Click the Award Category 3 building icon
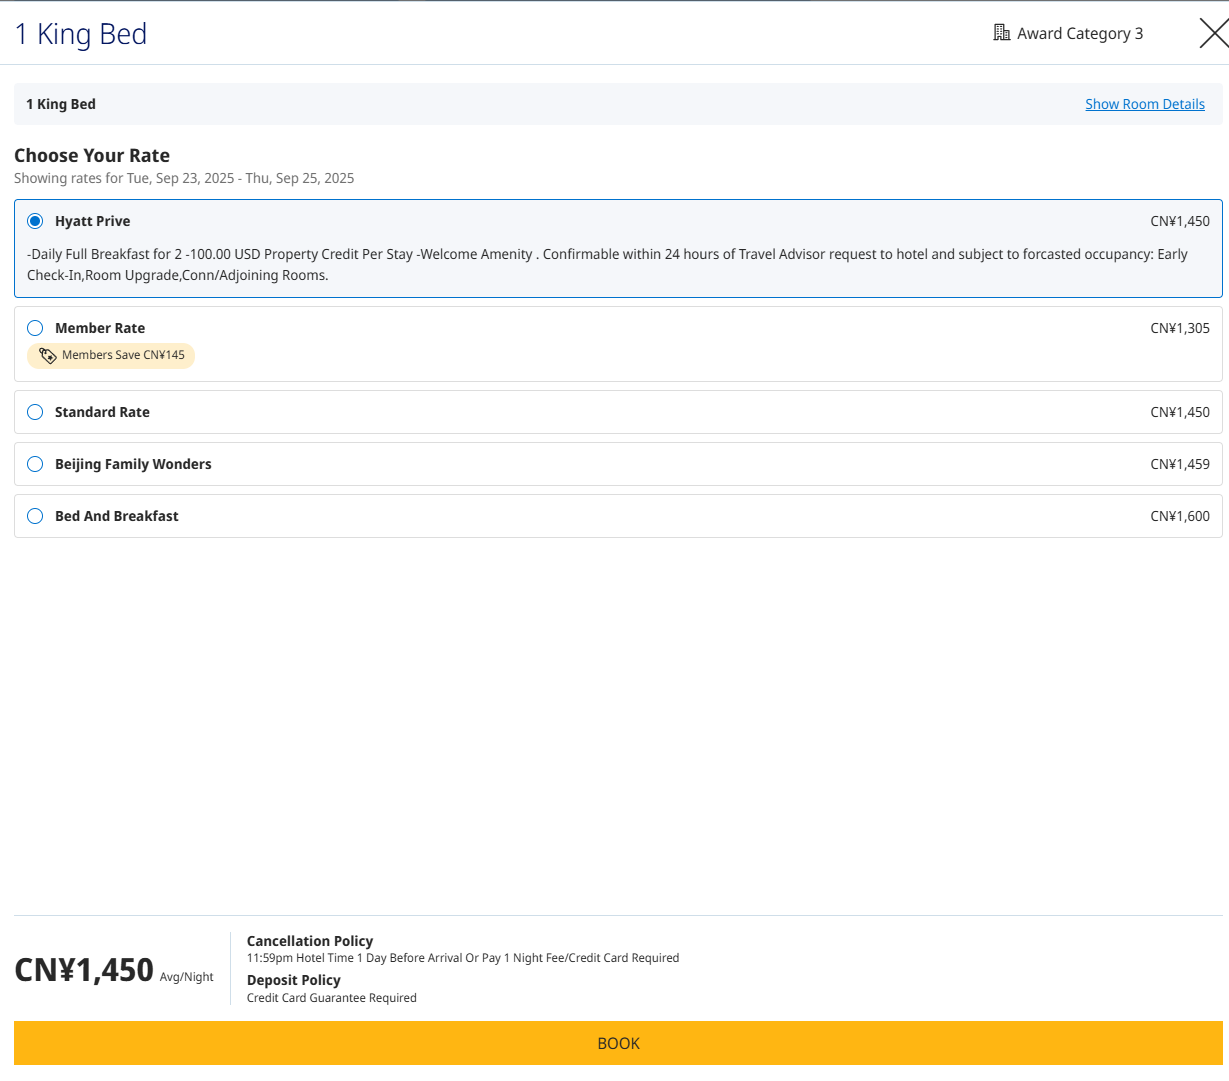Image resolution: width=1229 pixels, height=1081 pixels. point(1002,33)
